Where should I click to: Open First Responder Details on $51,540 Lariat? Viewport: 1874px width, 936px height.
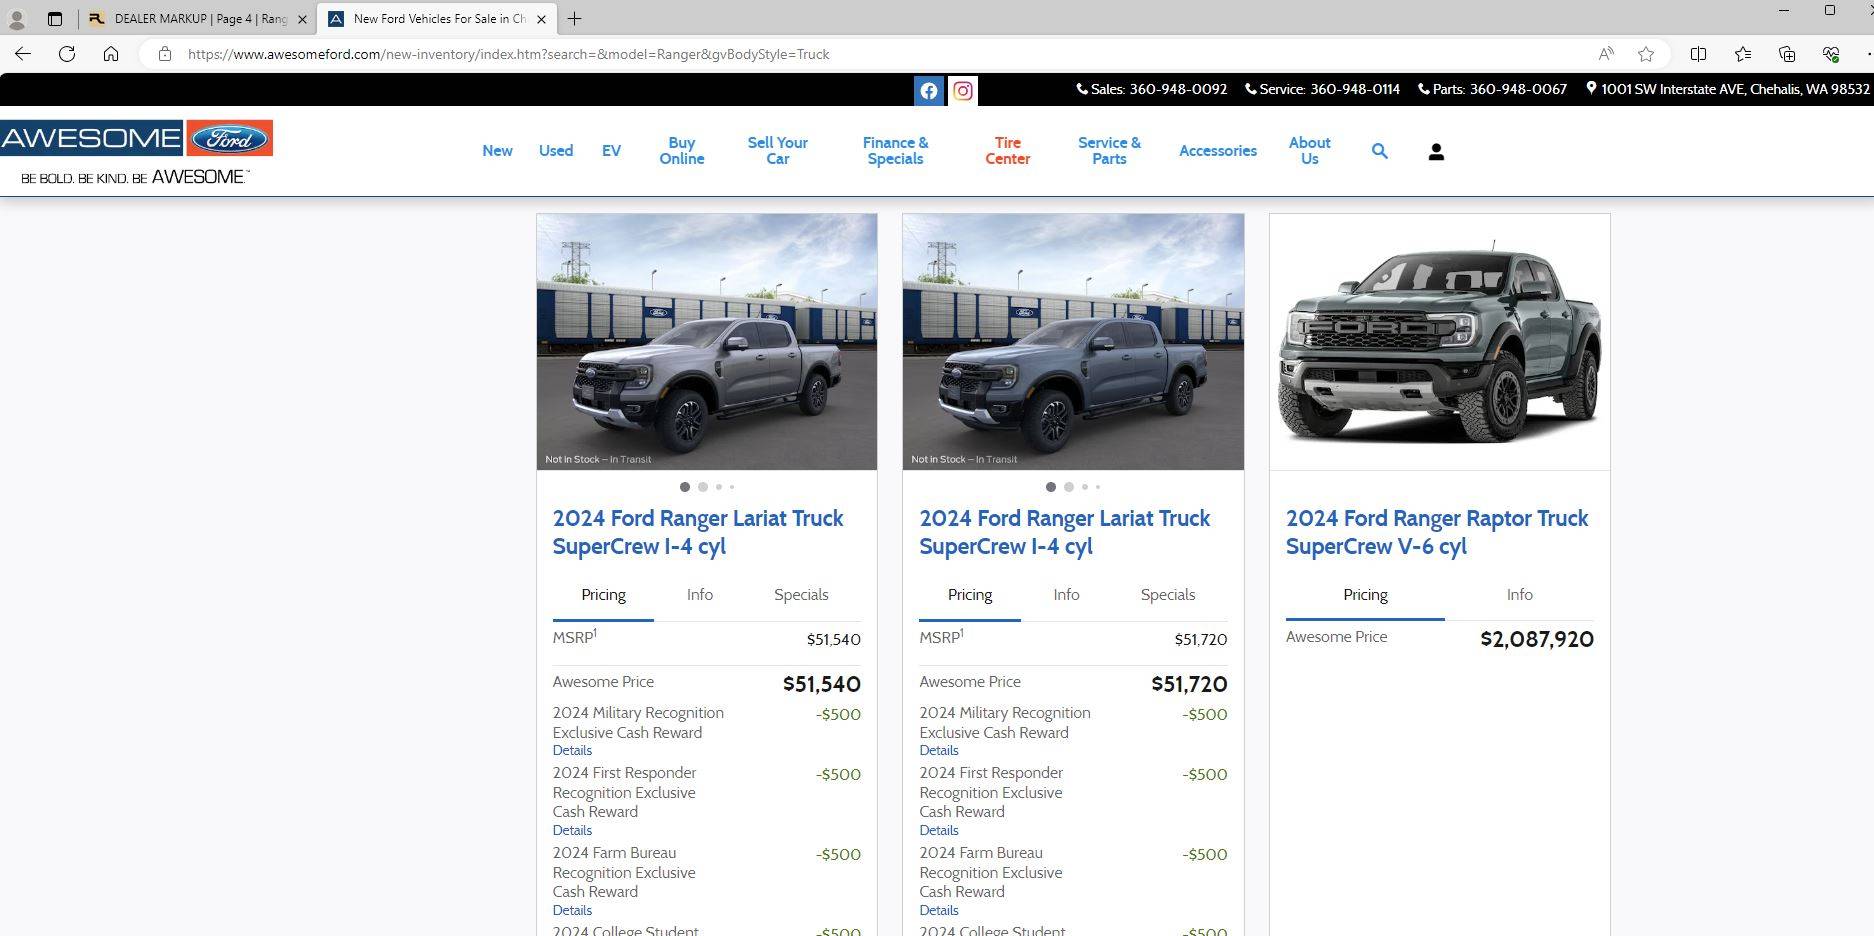(572, 831)
